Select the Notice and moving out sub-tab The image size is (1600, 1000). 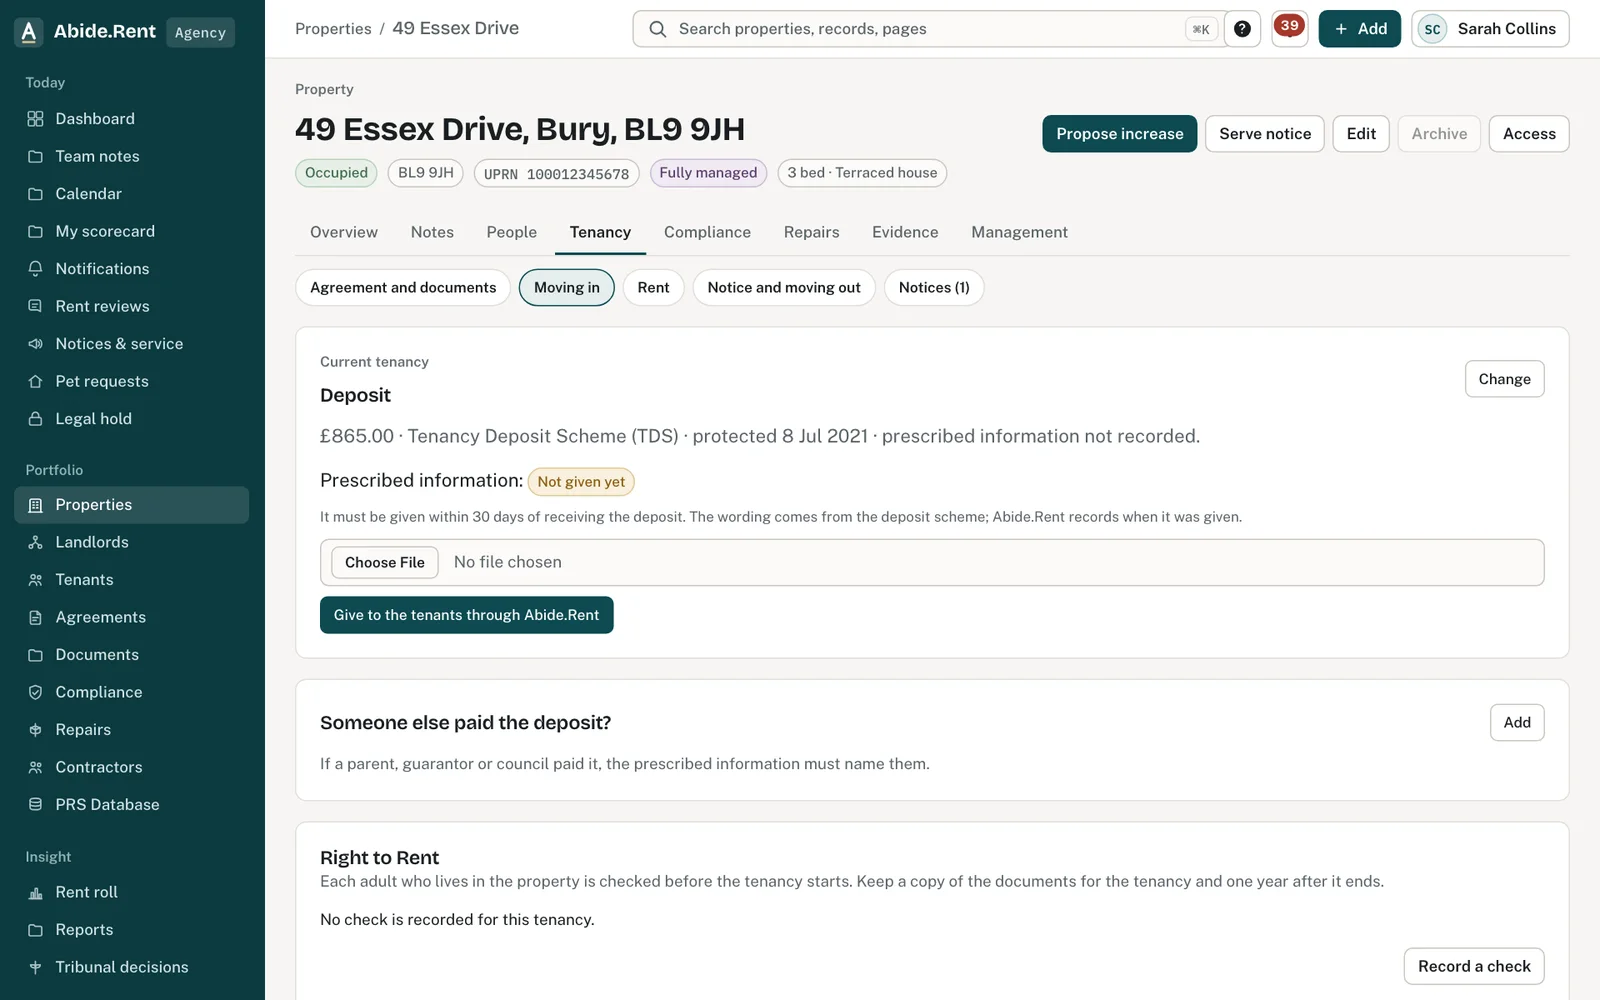(784, 288)
